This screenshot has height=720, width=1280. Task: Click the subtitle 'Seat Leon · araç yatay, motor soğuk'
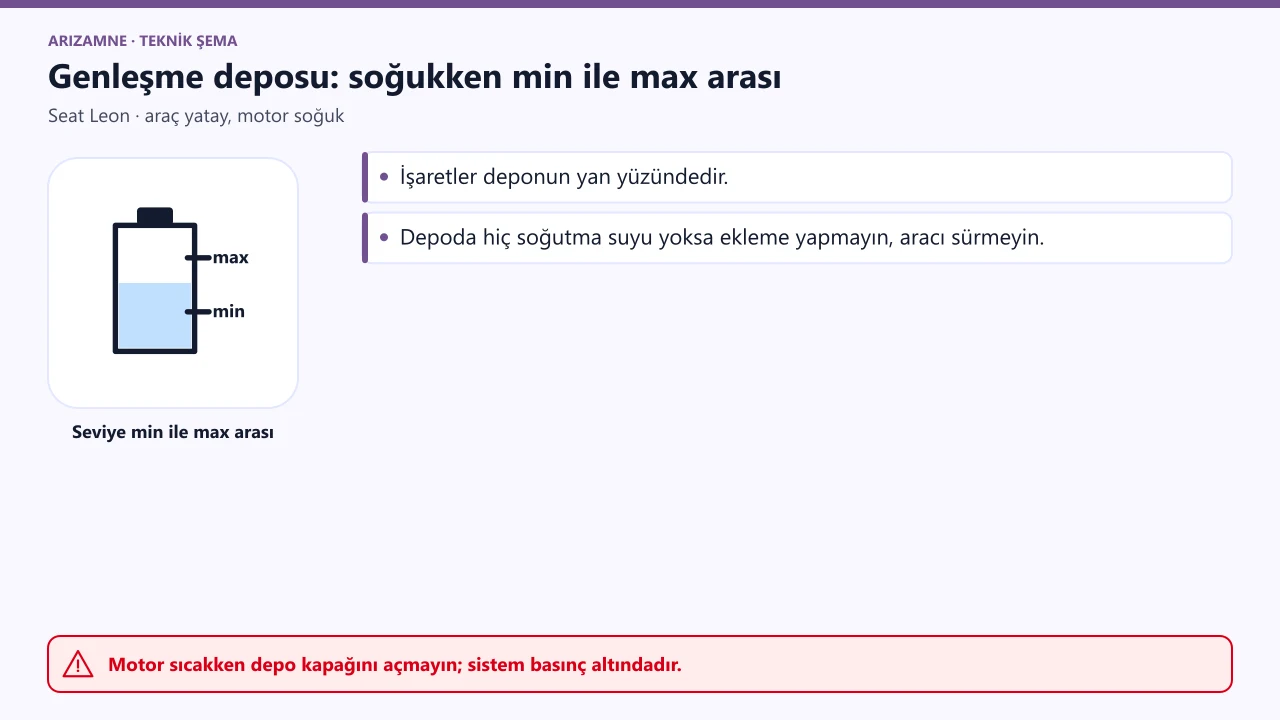tap(196, 116)
